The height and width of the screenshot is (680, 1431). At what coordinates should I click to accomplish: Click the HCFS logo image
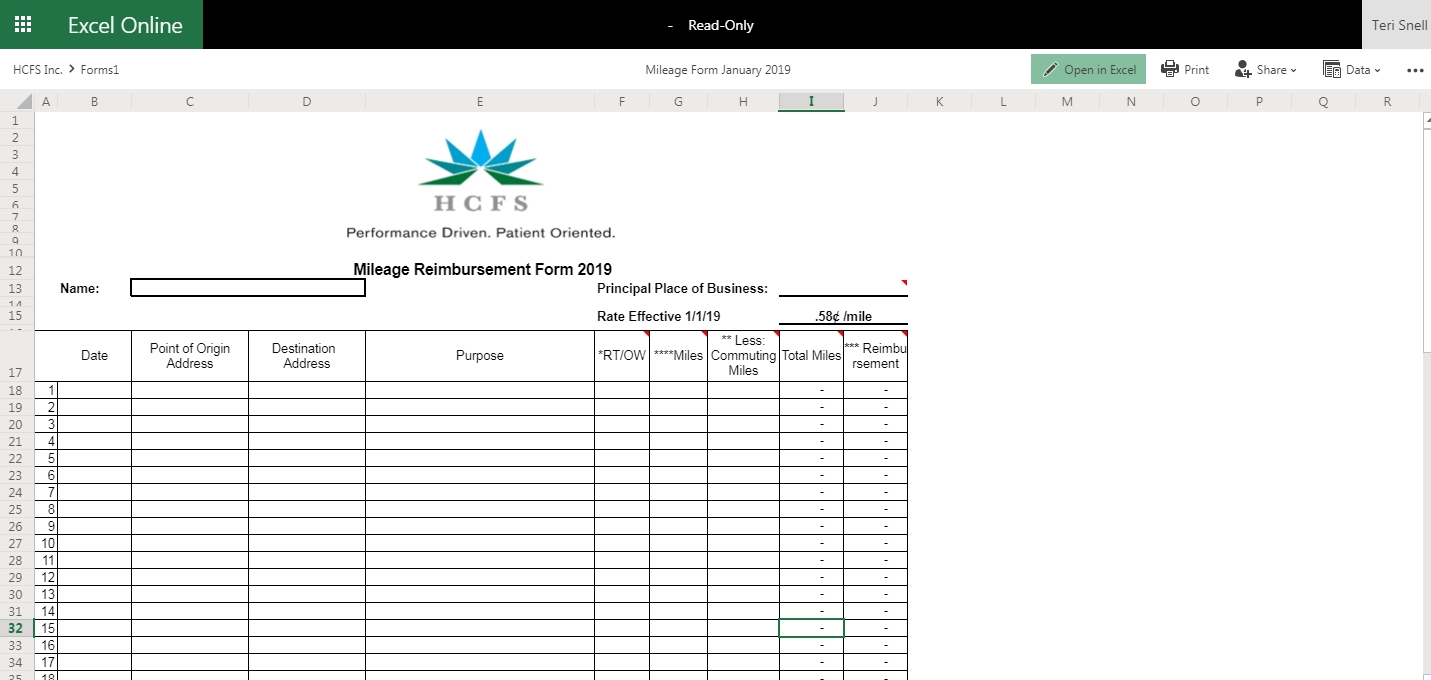[480, 172]
